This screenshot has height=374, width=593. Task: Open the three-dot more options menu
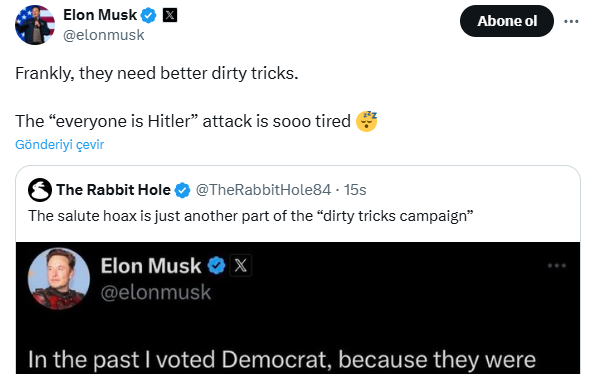[x=571, y=21]
